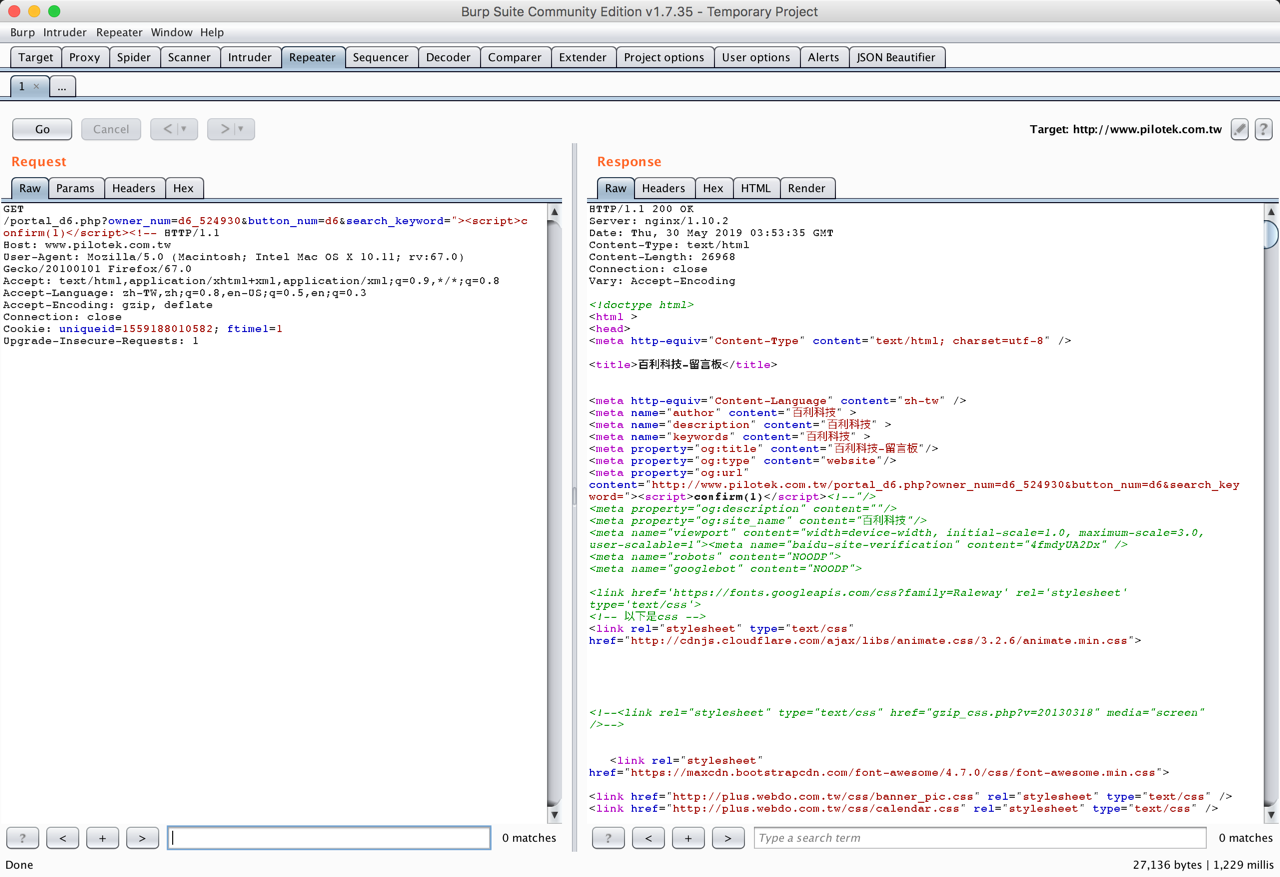Open search settings help in the Request pane
1280x877 pixels.
(x=23, y=838)
